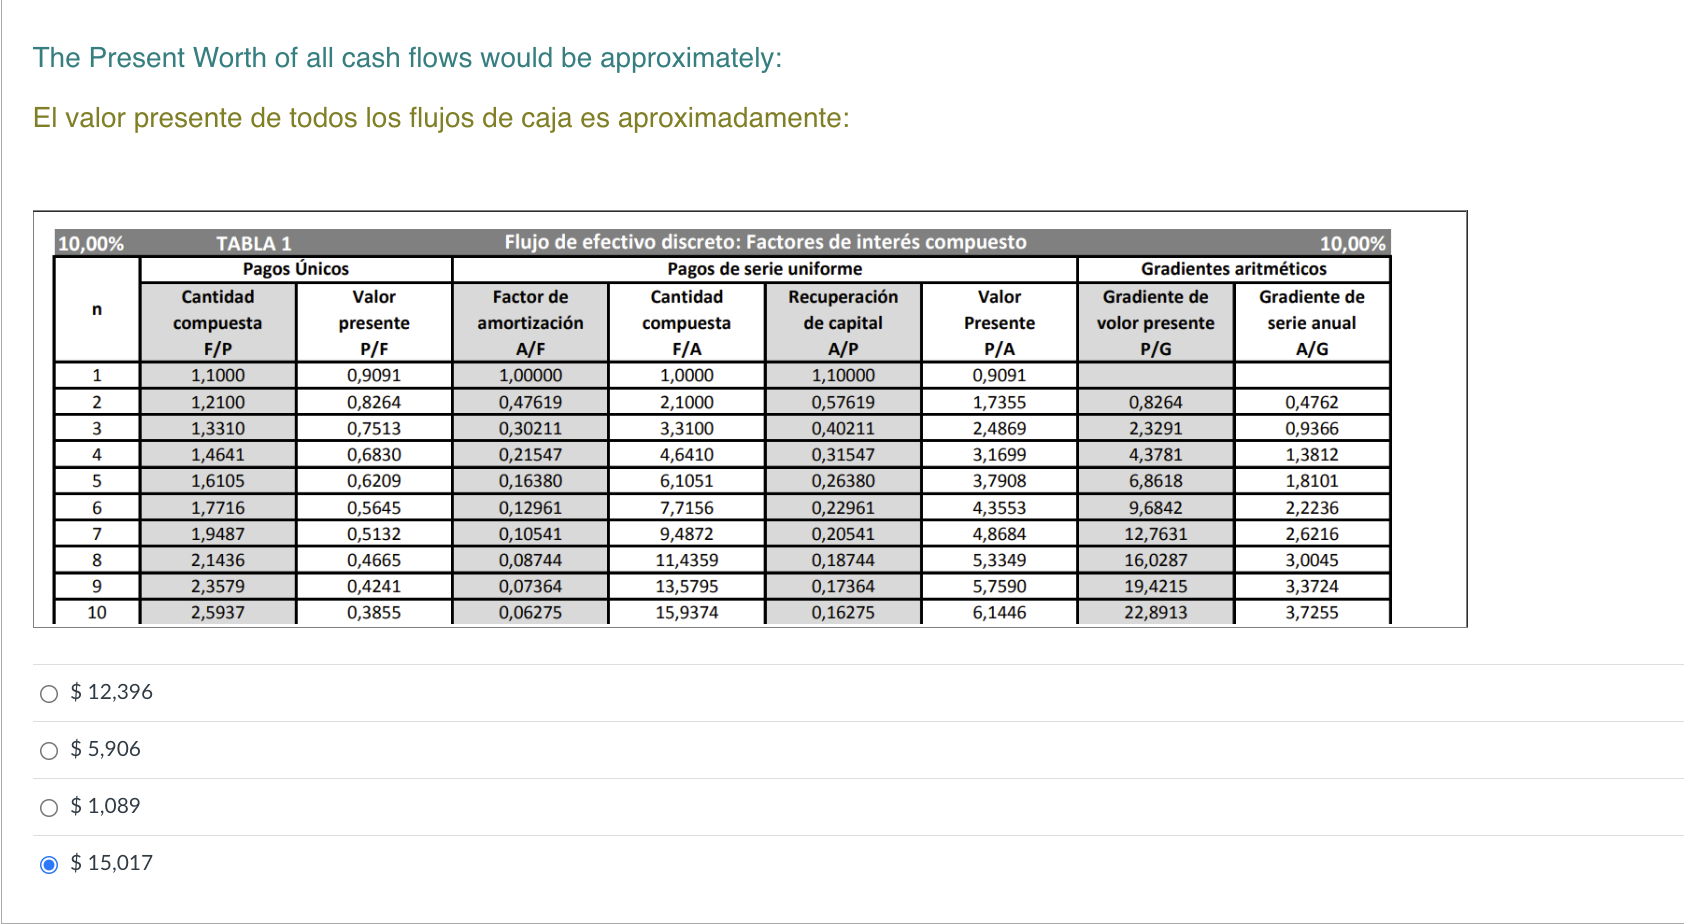Click the English question text 'The Present Worth'
1684x924 pixels.
pos(150,58)
